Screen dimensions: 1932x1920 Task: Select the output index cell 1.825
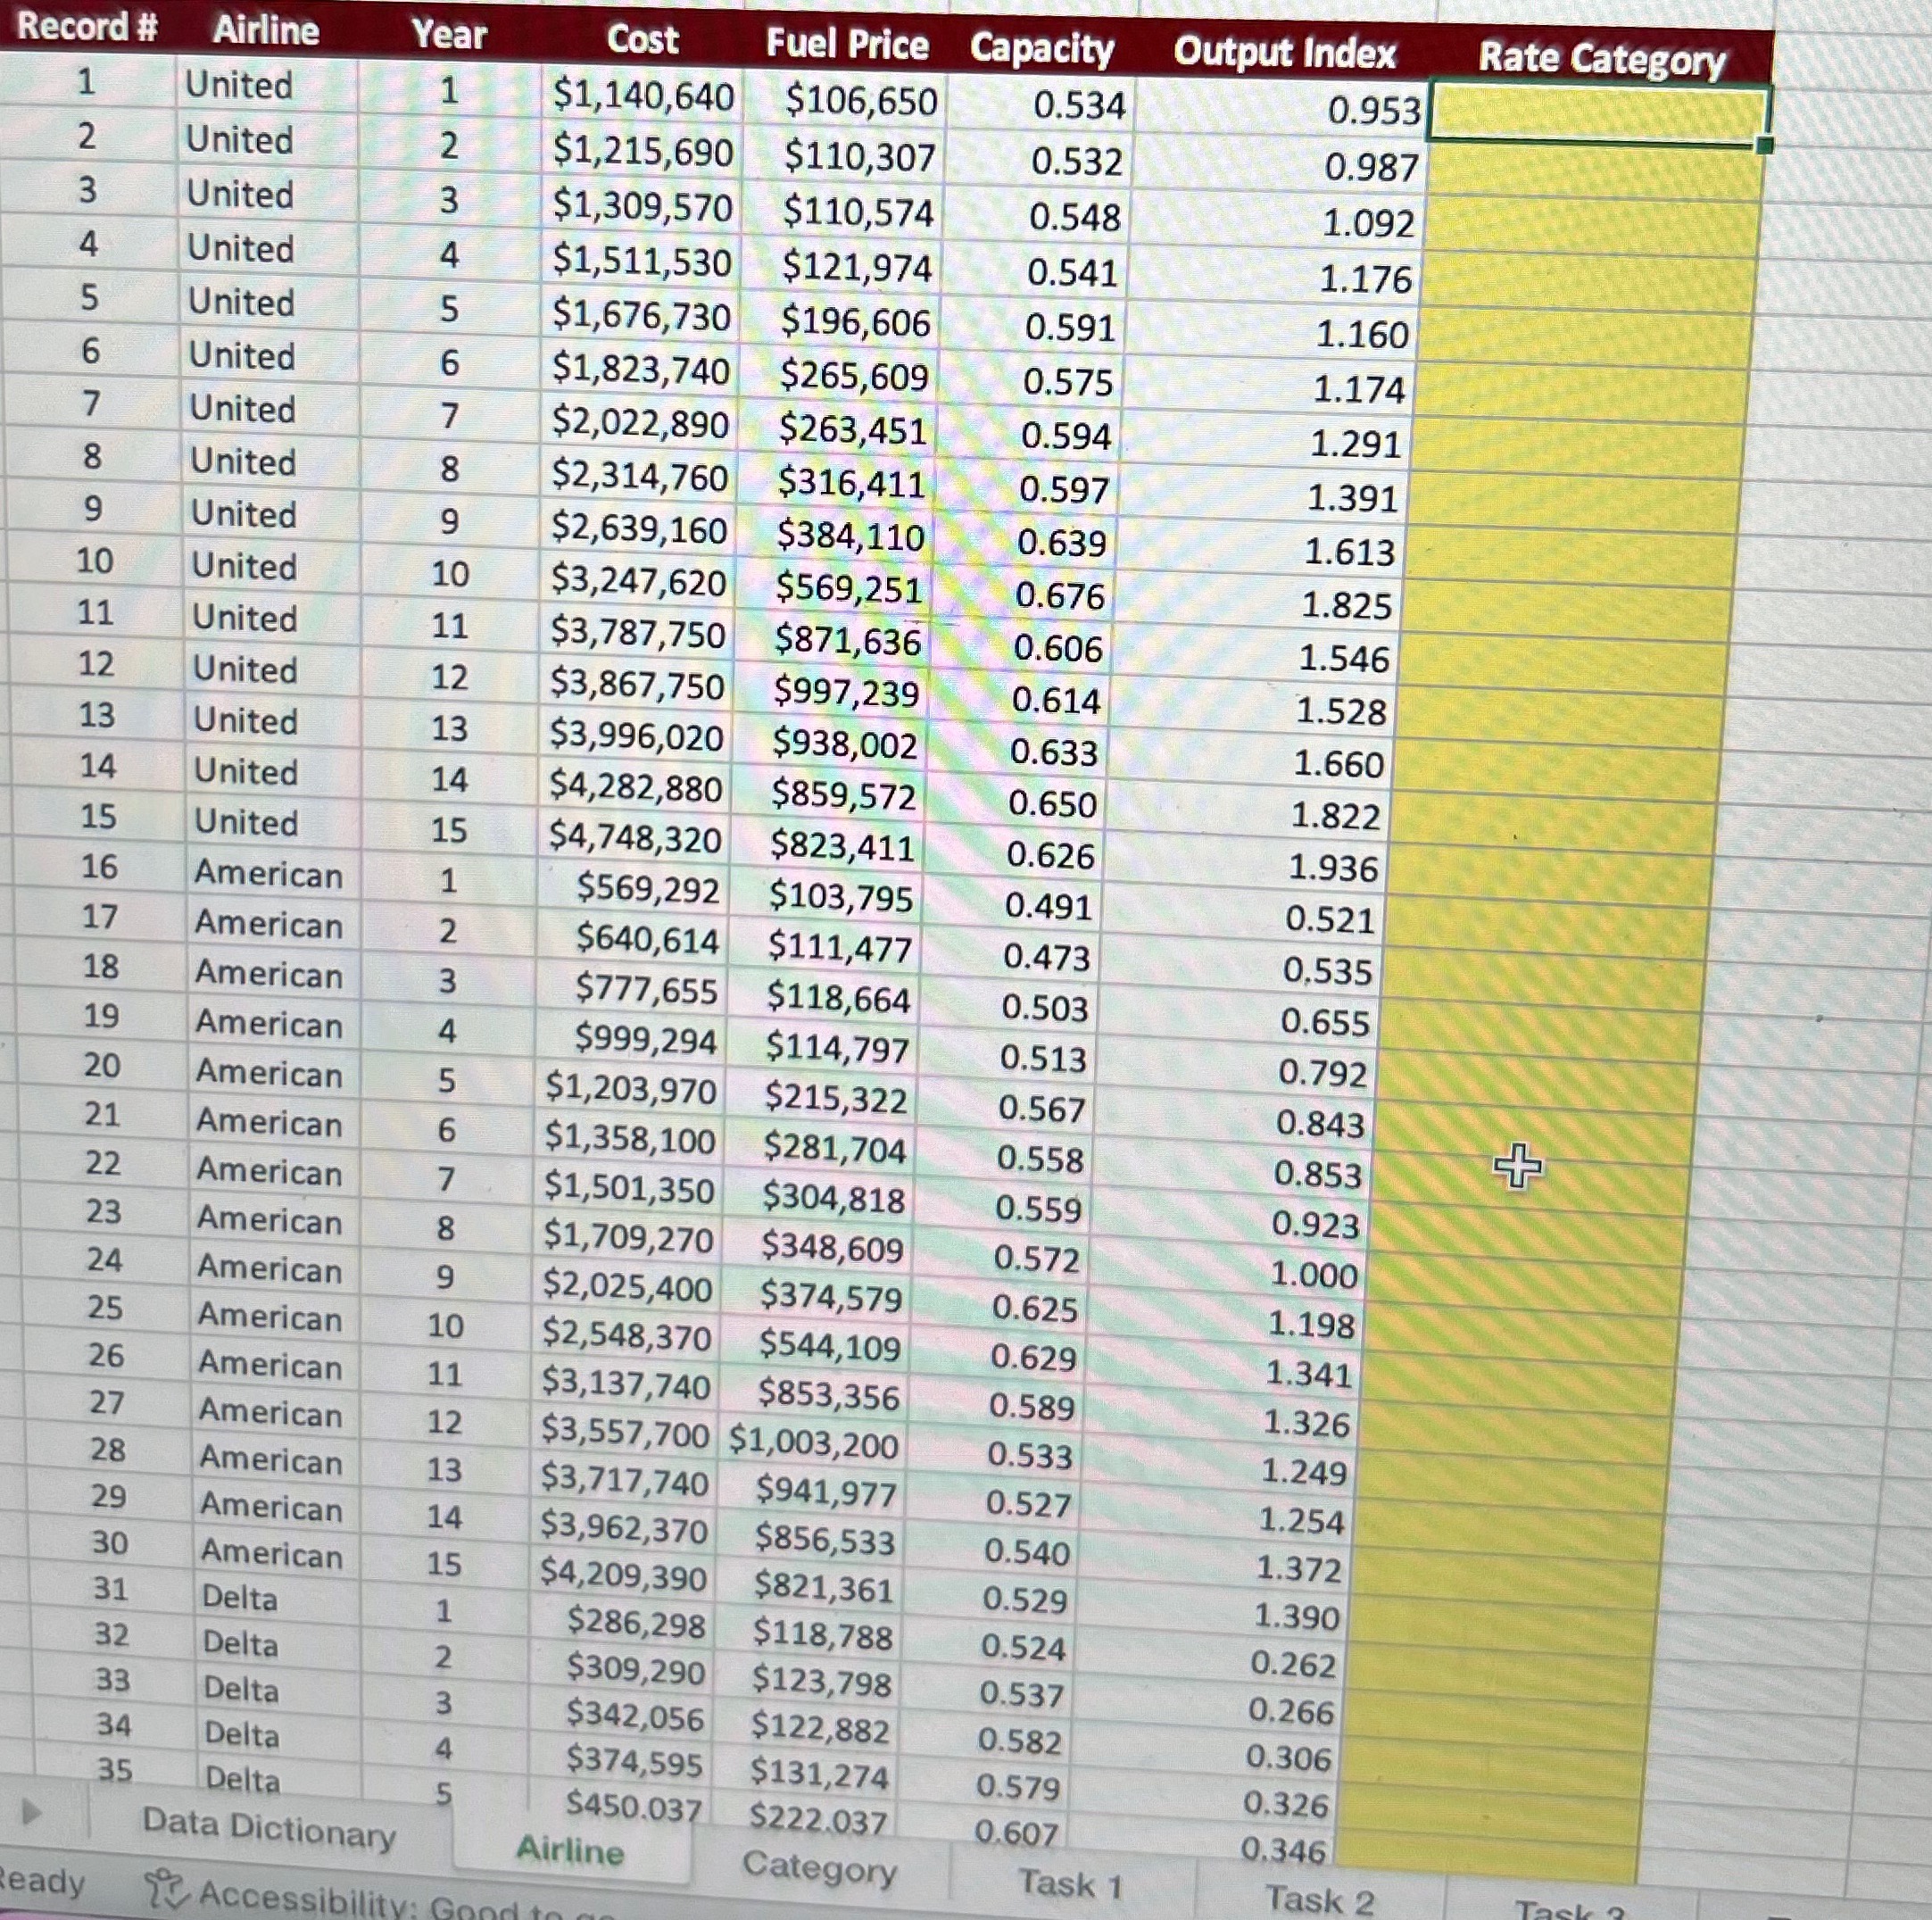pyautogui.click(x=1346, y=605)
